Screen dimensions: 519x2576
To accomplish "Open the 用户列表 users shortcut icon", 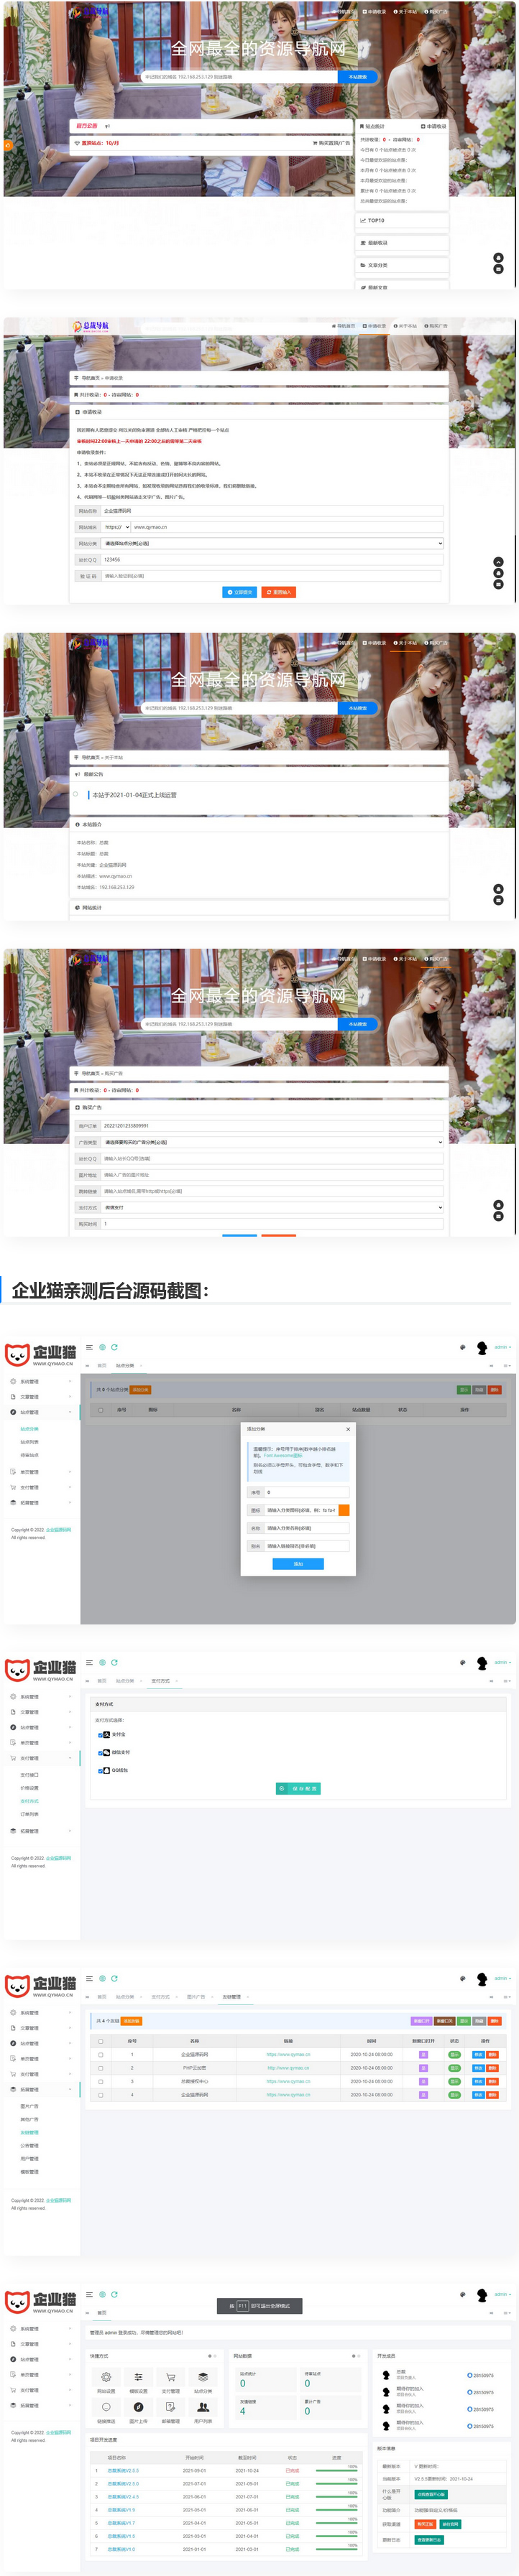I will [x=203, y=2407].
